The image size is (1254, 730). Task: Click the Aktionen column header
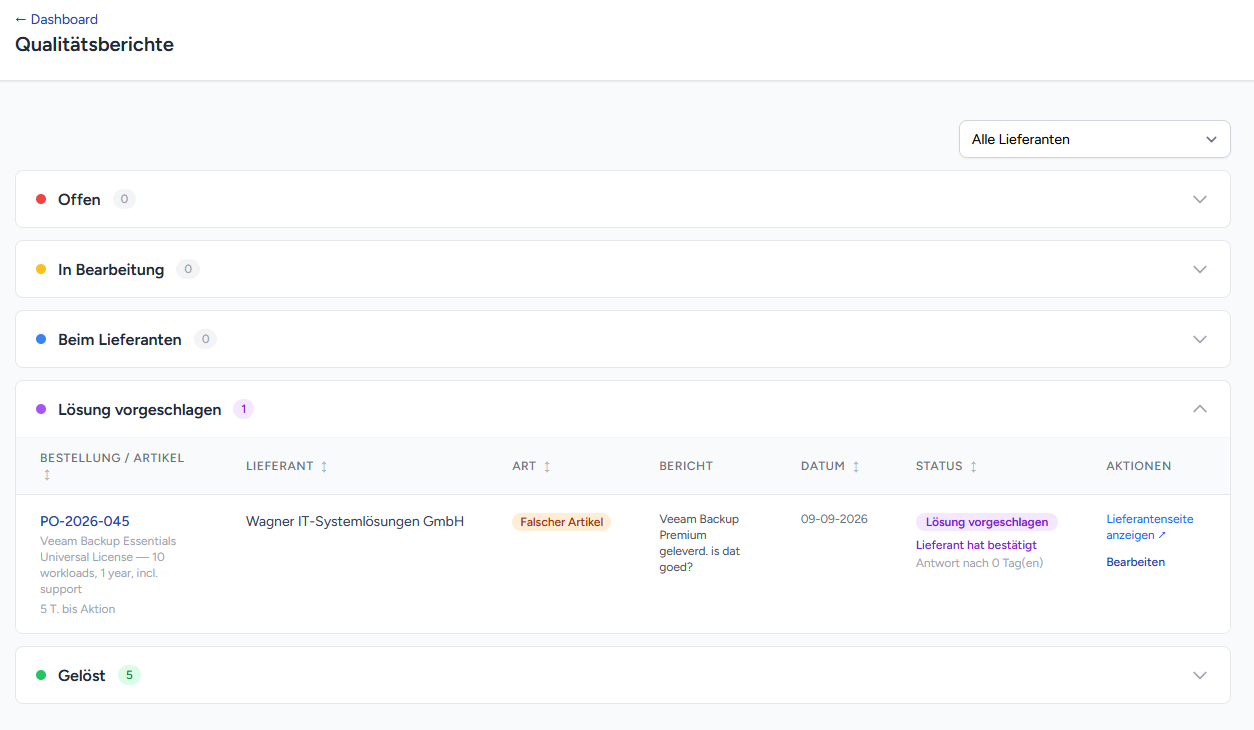tap(1138, 466)
